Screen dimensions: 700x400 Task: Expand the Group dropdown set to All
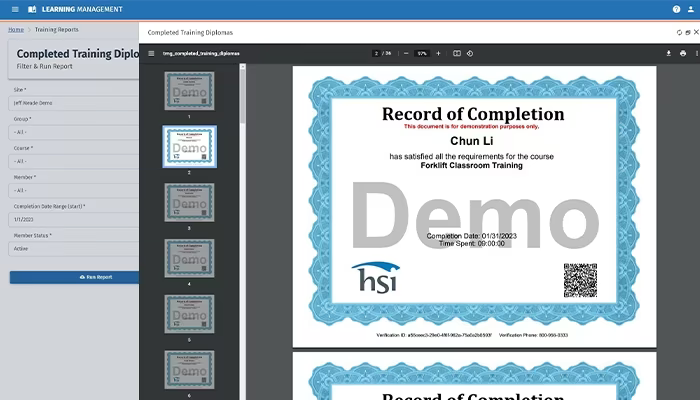click(x=74, y=132)
